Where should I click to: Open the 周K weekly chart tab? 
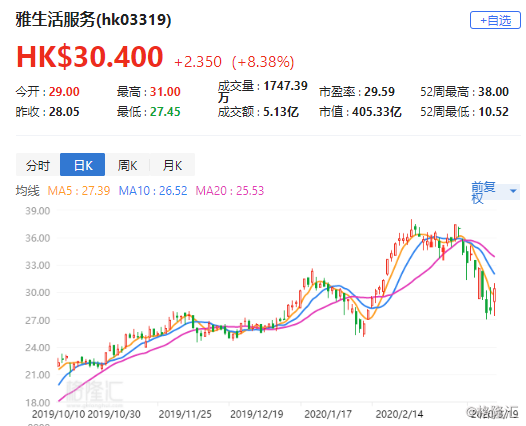[127, 165]
